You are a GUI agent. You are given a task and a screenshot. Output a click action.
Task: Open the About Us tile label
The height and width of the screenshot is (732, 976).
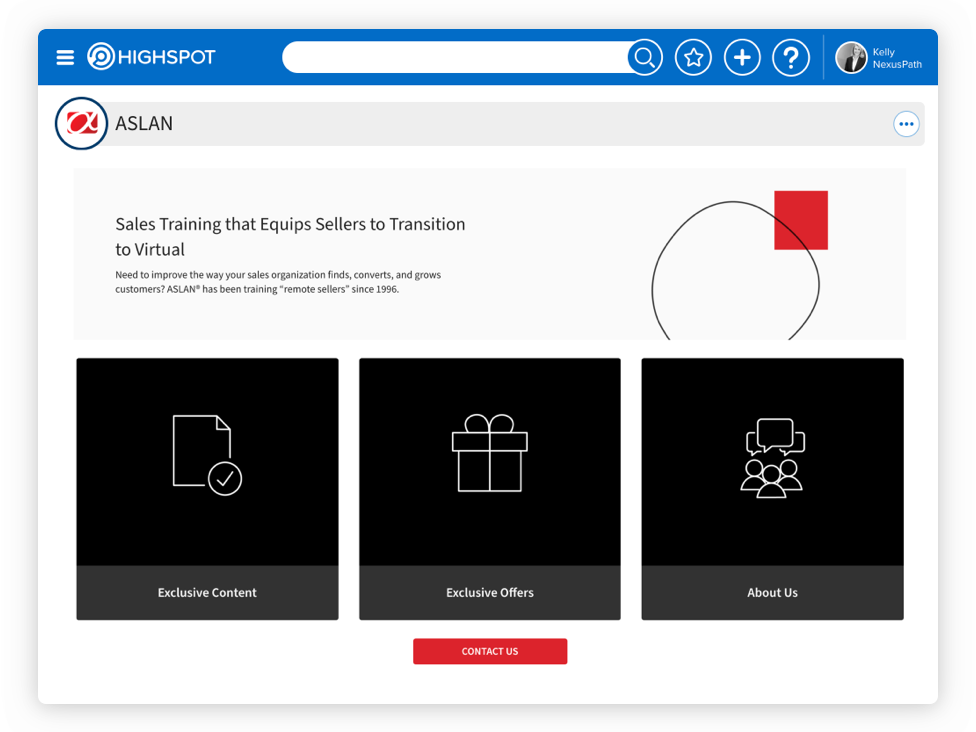click(772, 593)
